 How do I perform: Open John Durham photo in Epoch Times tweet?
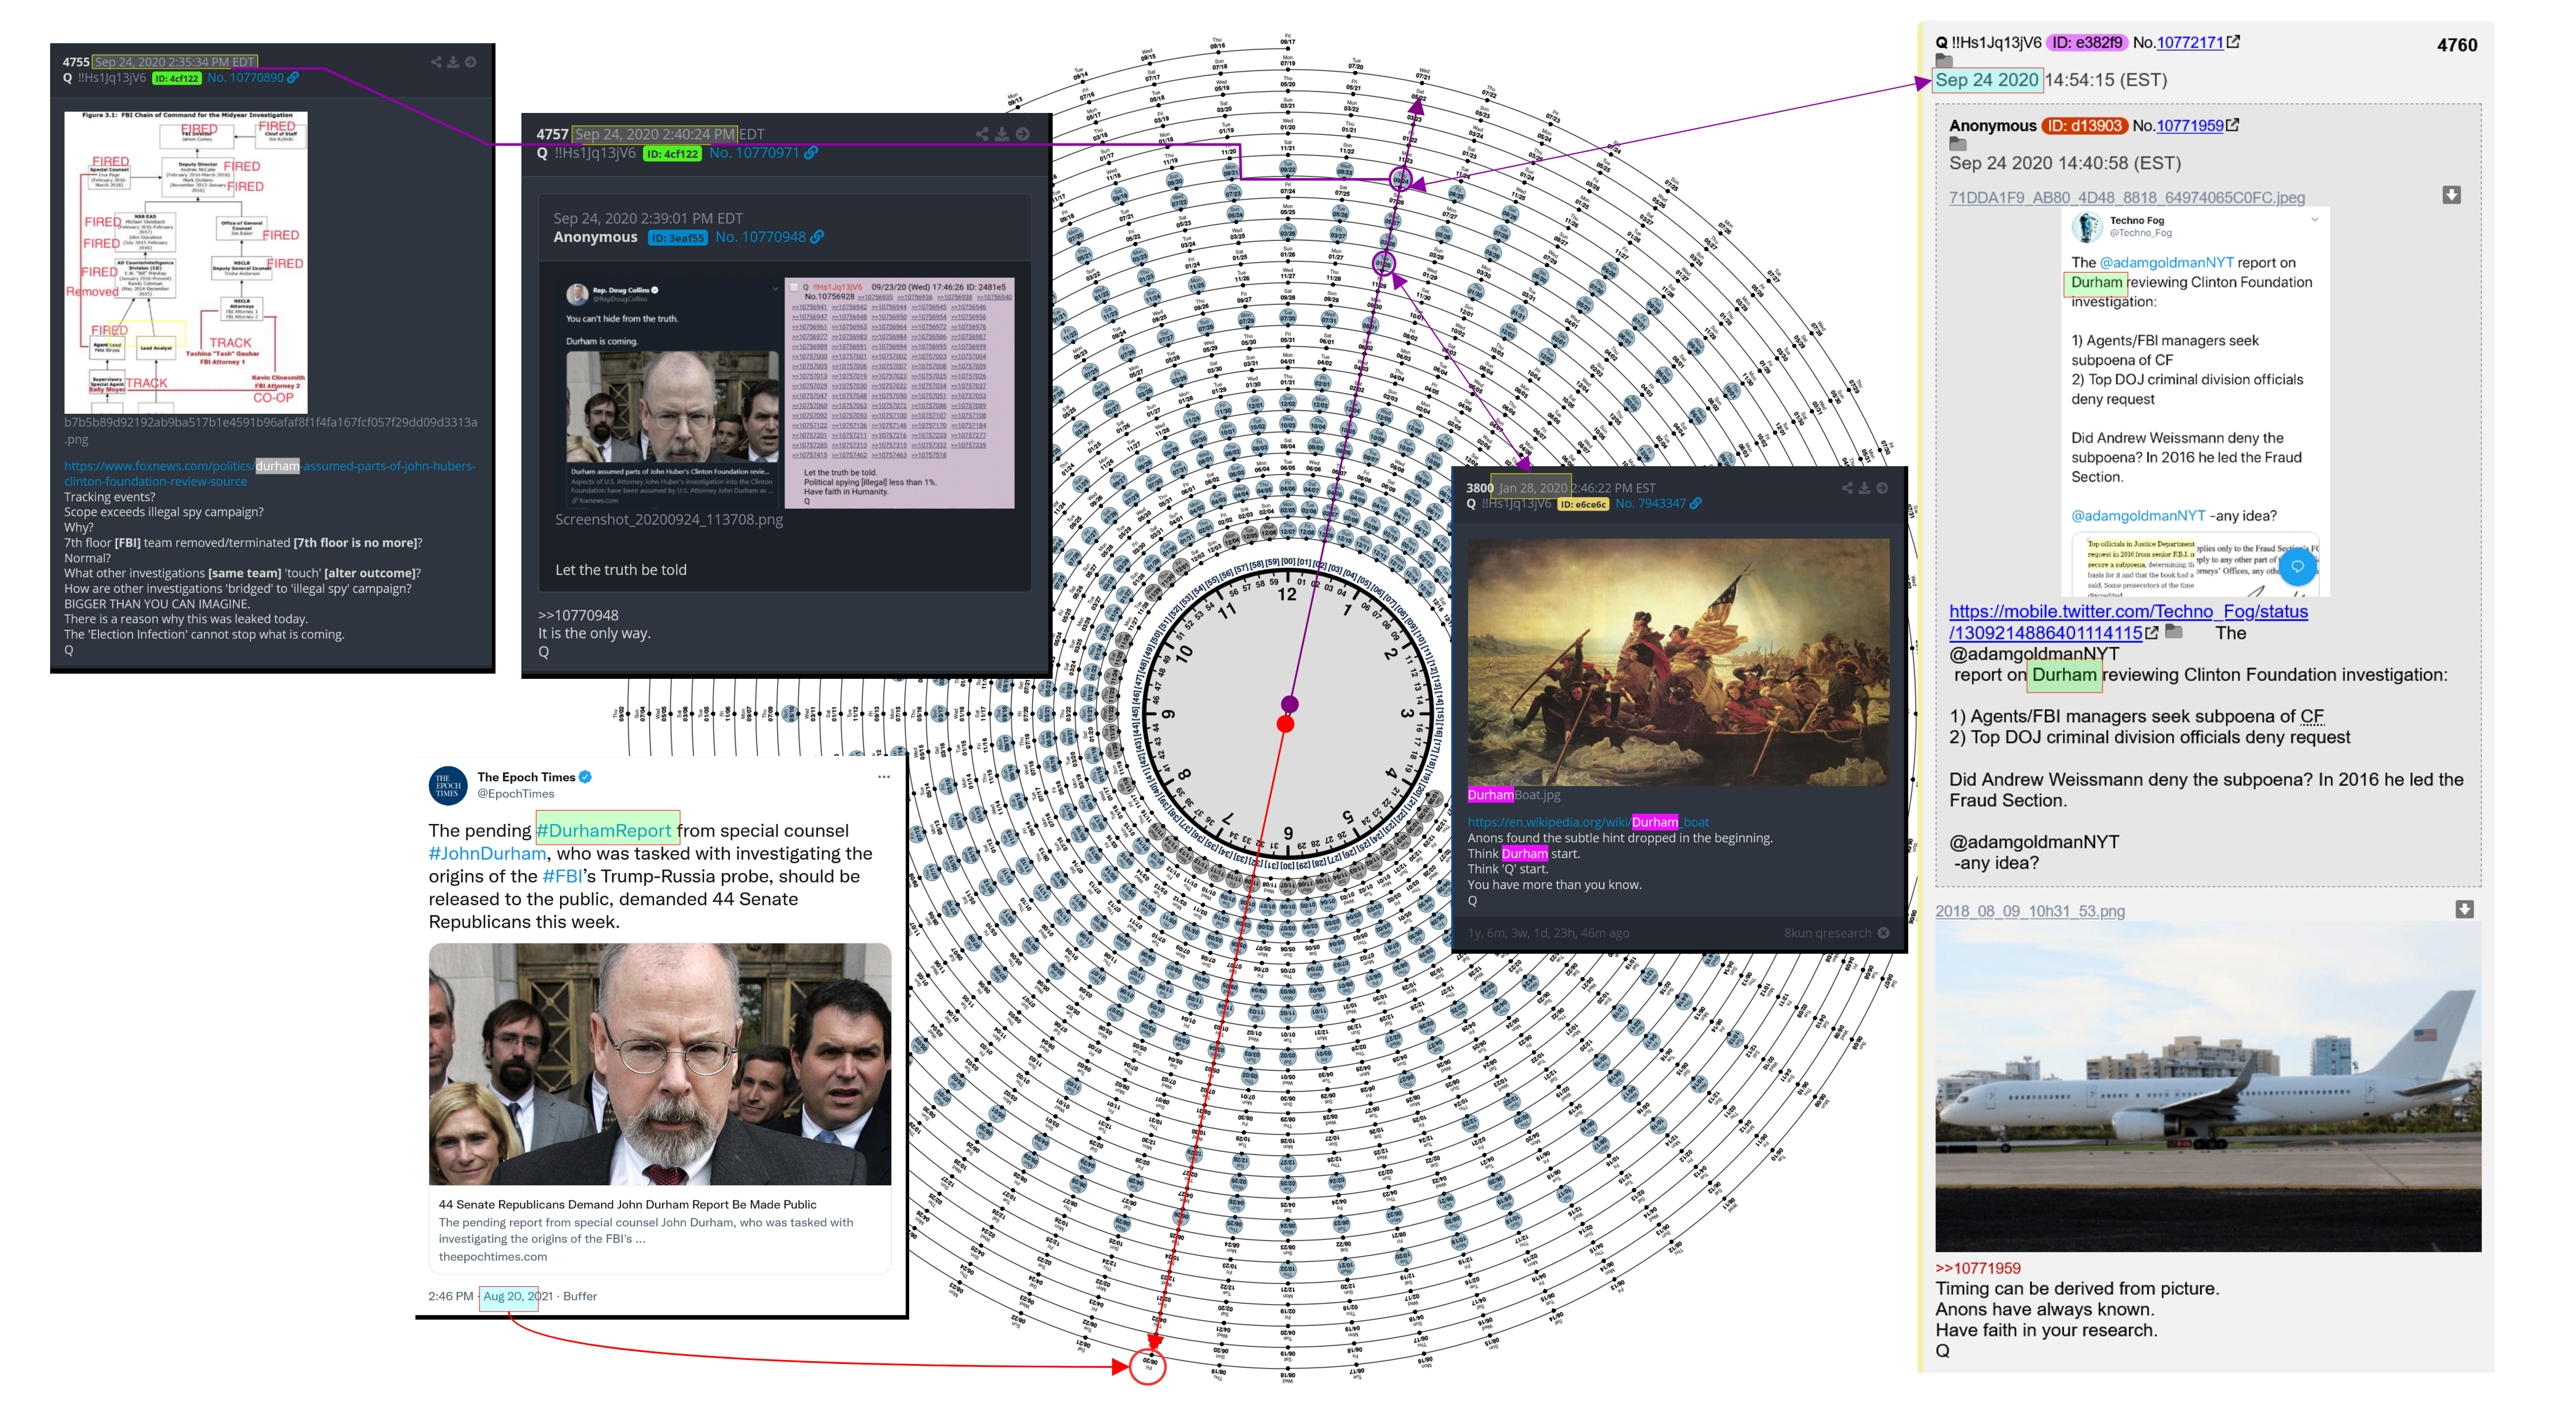[660, 1064]
